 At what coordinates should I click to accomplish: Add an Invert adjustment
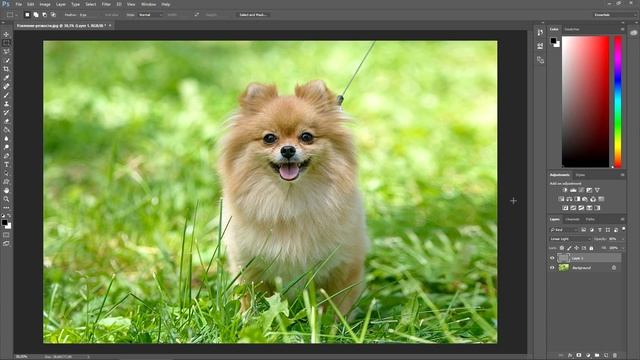[x=565, y=208]
